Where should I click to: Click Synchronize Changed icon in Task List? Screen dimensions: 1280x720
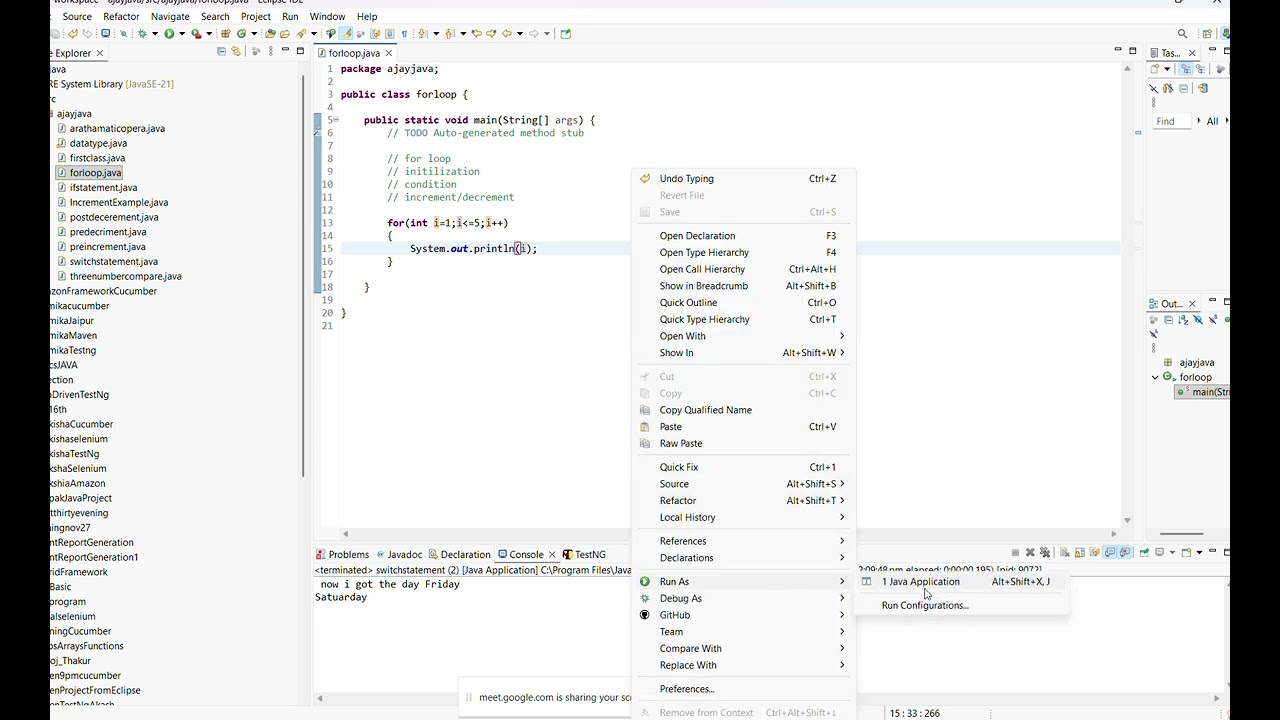click(x=1203, y=88)
